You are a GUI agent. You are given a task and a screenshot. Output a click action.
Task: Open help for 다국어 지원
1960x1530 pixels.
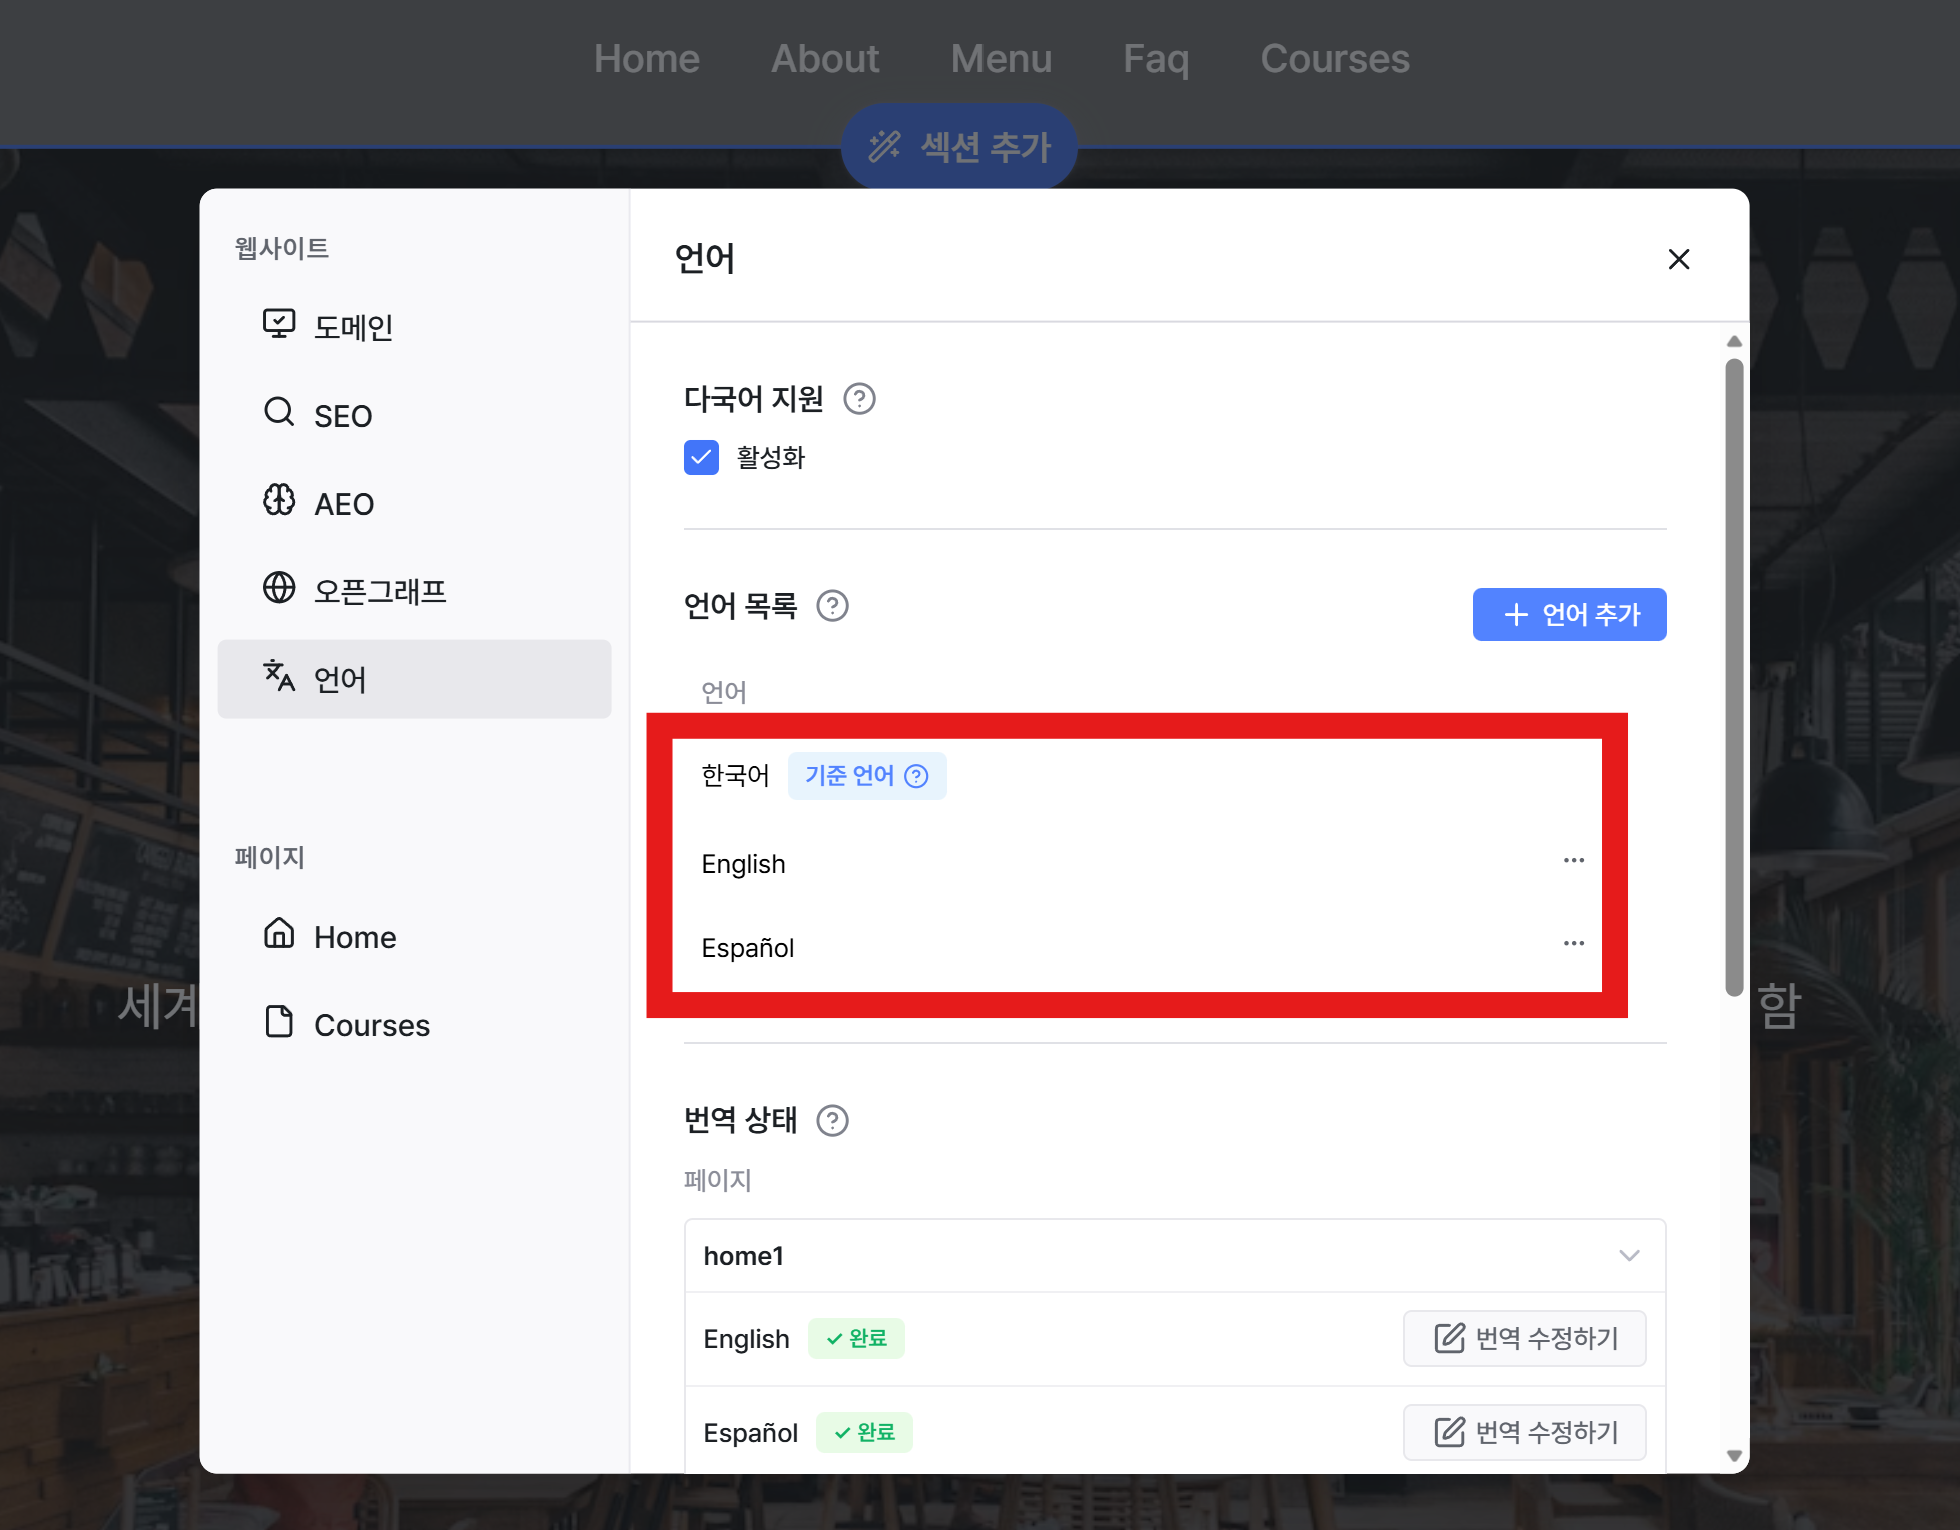click(859, 399)
